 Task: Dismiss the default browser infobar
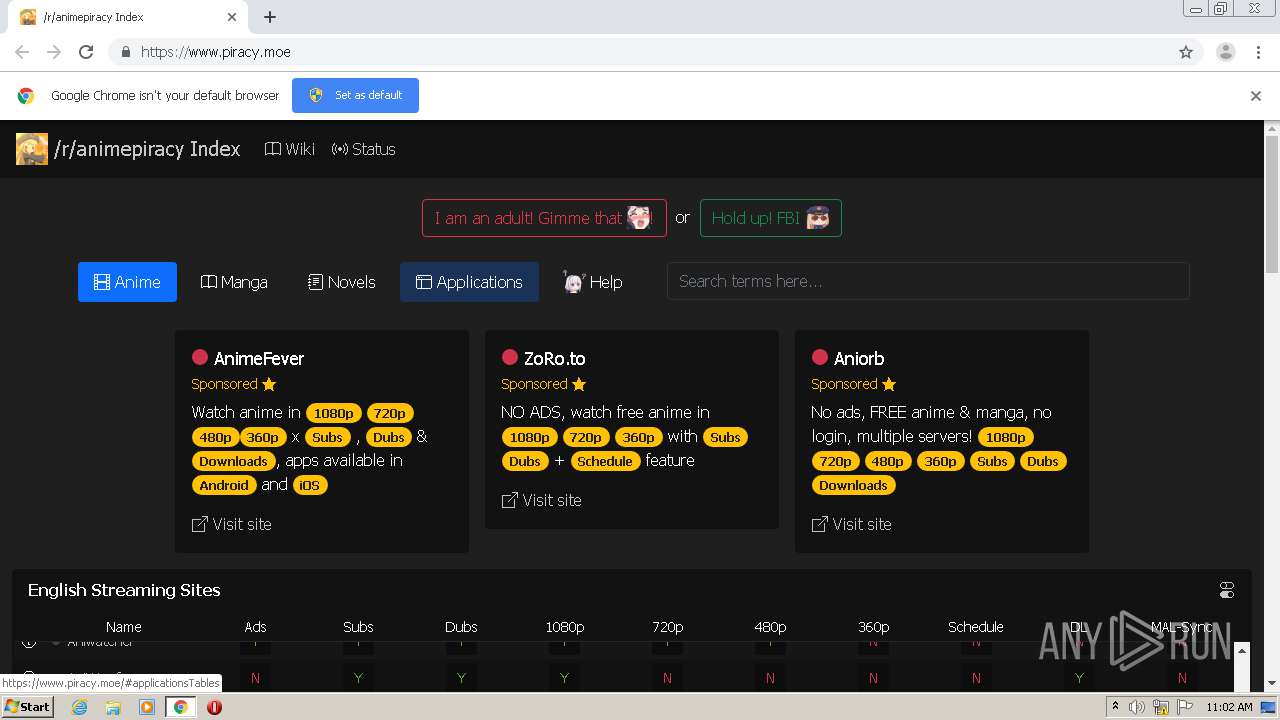[x=1256, y=96]
